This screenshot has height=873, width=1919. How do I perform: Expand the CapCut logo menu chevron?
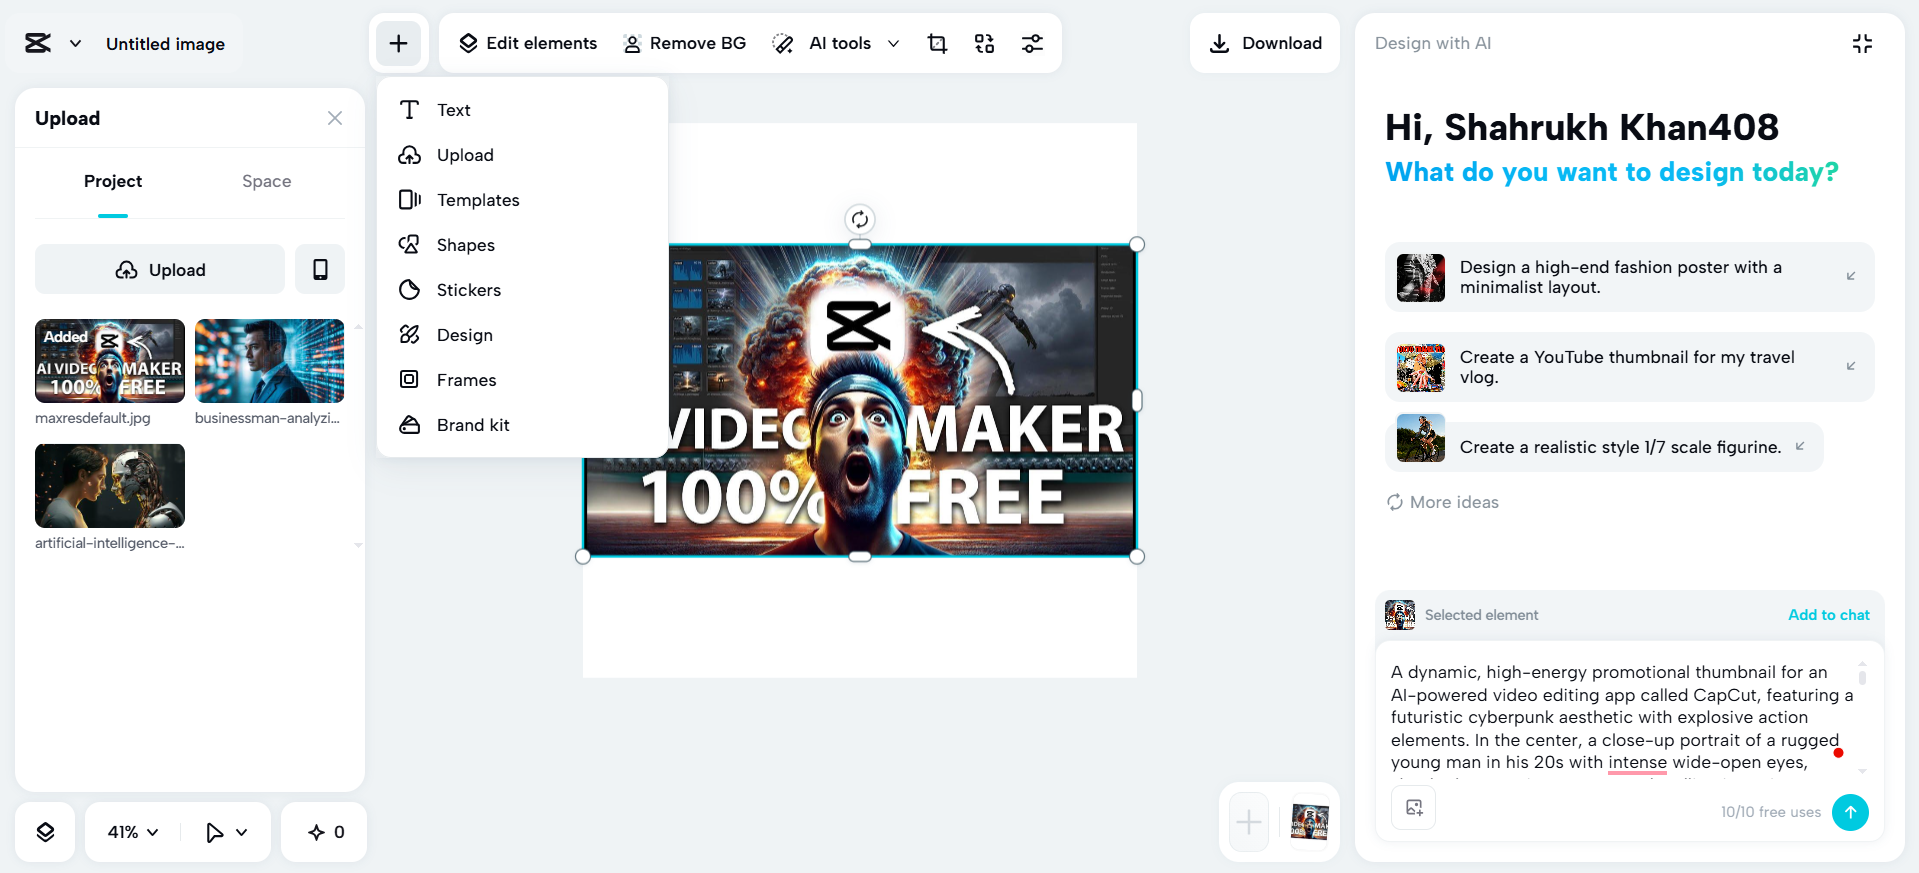[x=75, y=43]
